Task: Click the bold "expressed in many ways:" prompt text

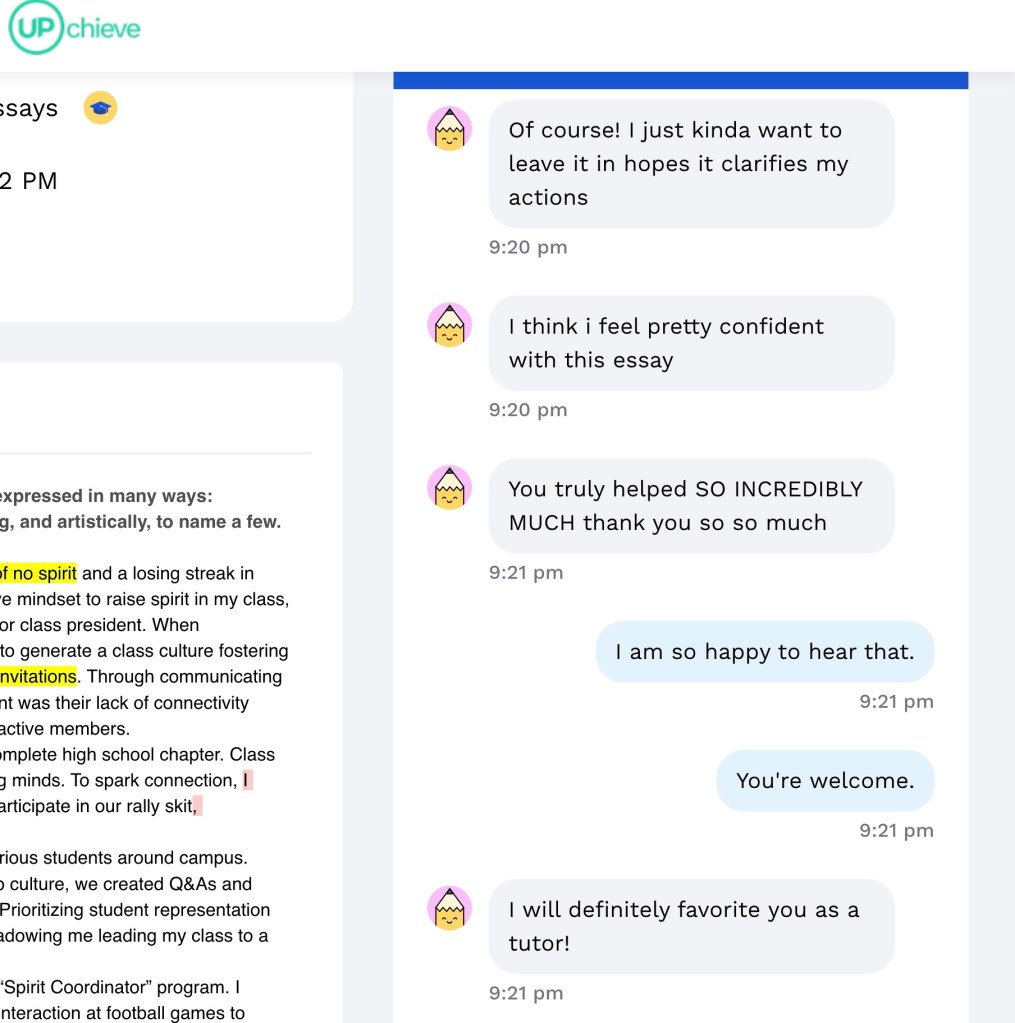Action: pos(105,496)
